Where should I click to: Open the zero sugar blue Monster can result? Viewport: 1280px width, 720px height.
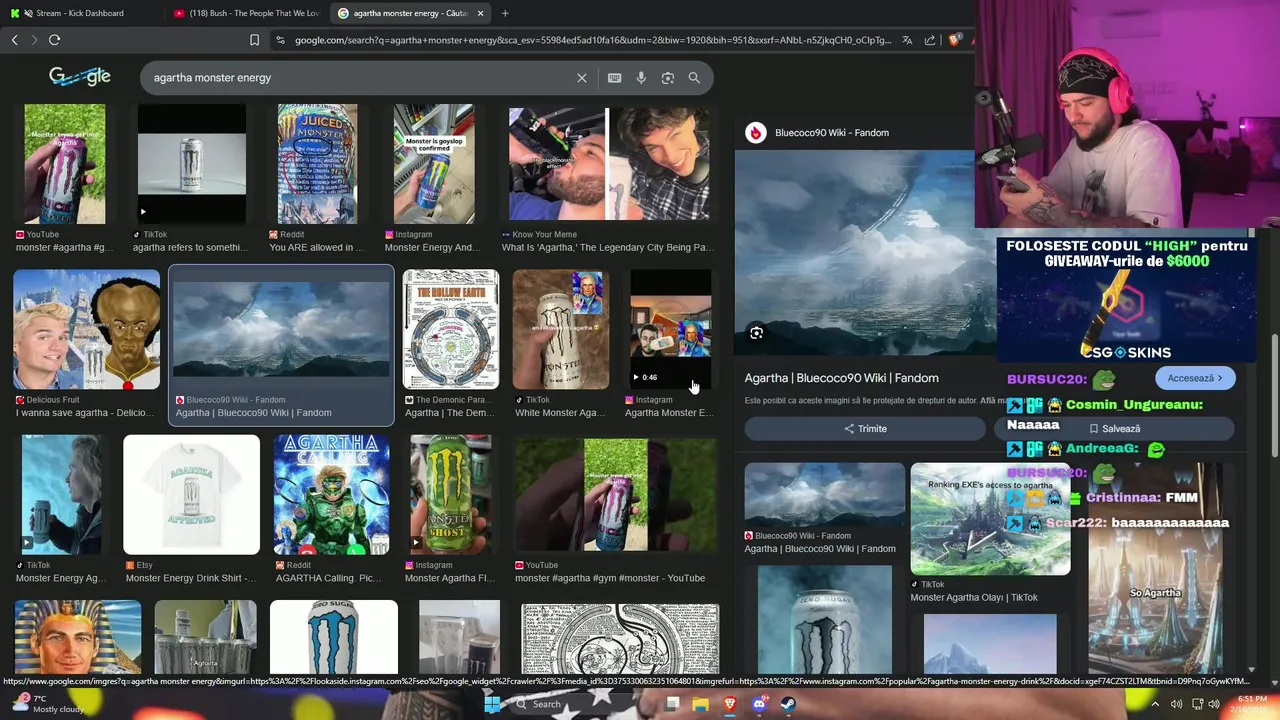334,638
